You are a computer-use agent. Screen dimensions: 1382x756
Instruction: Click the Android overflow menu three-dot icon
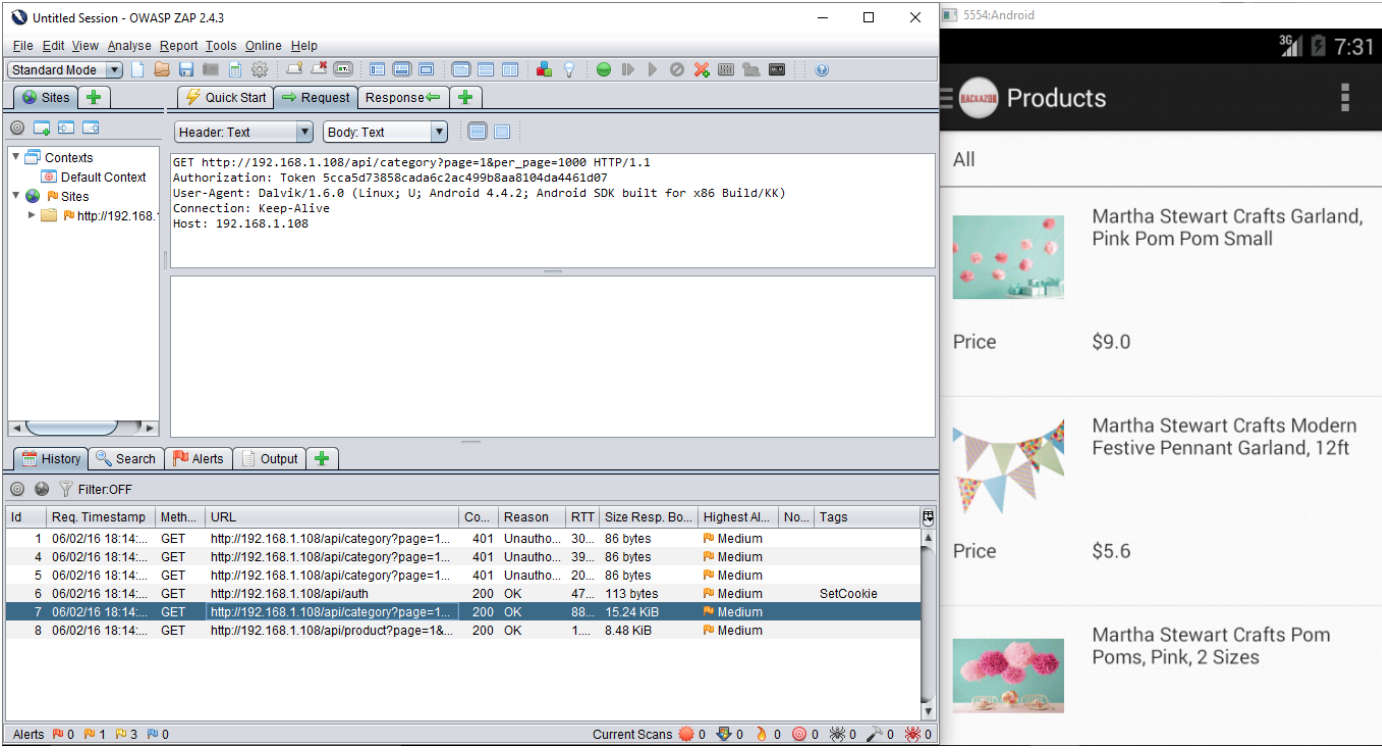(x=1345, y=97)
